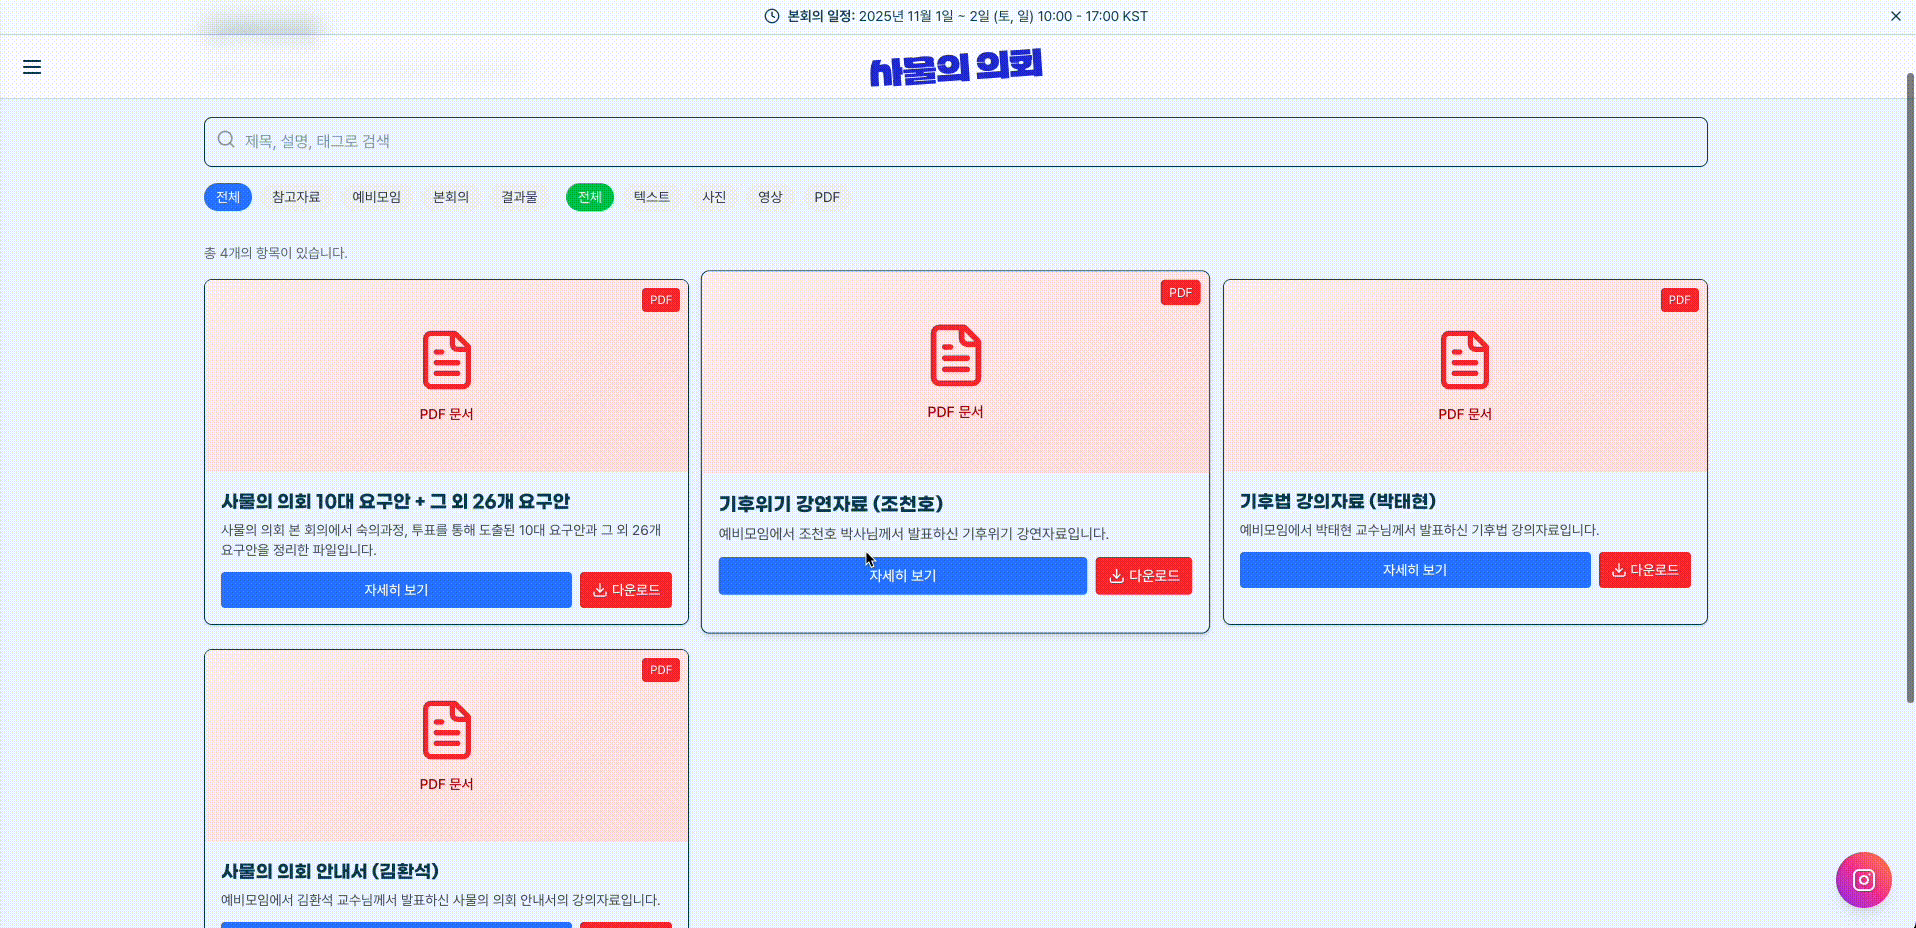Click PDF document icon on 기후법 강의자료 card

tap(1464, 360)
